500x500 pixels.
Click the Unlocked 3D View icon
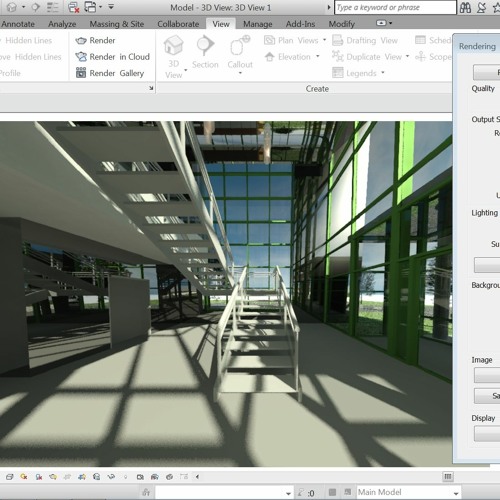[x=97, y=477]
